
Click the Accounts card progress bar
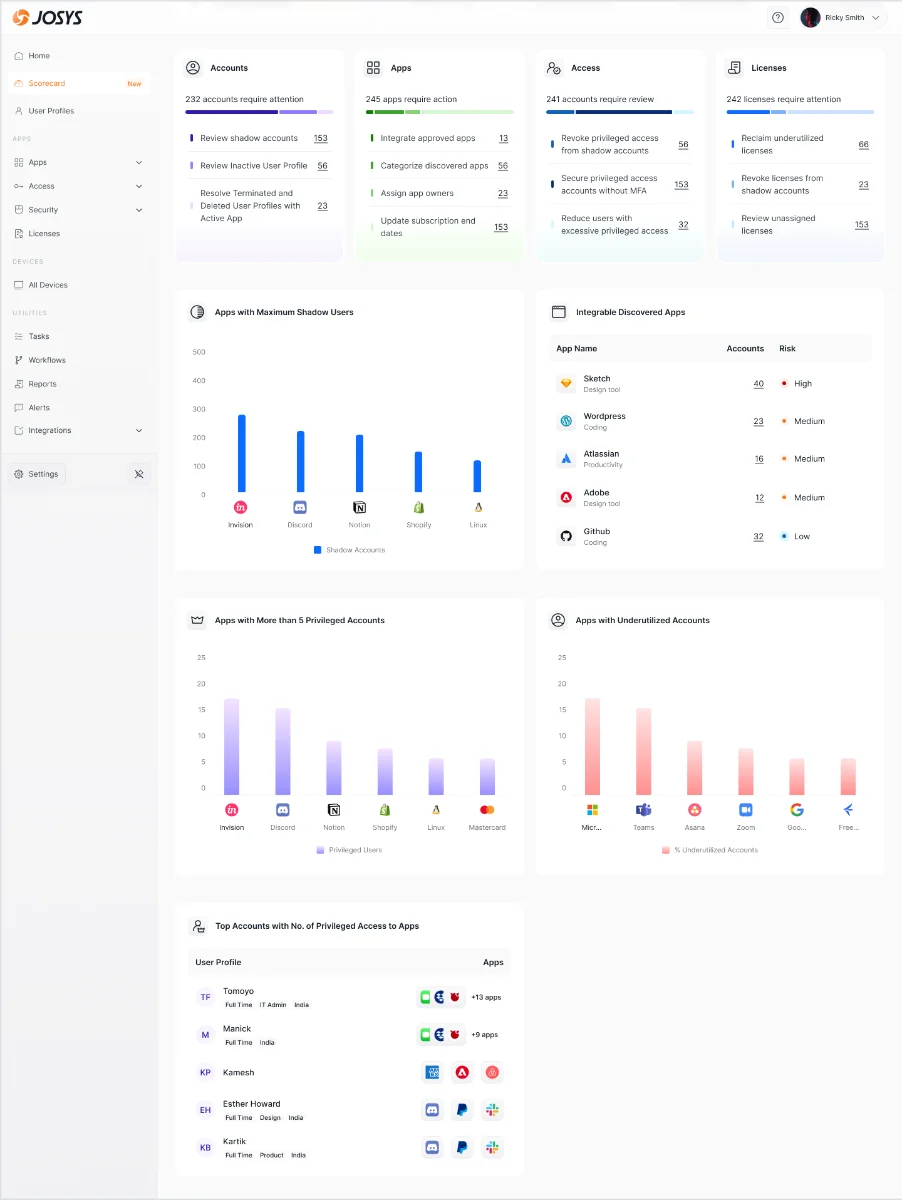[259, 112]
